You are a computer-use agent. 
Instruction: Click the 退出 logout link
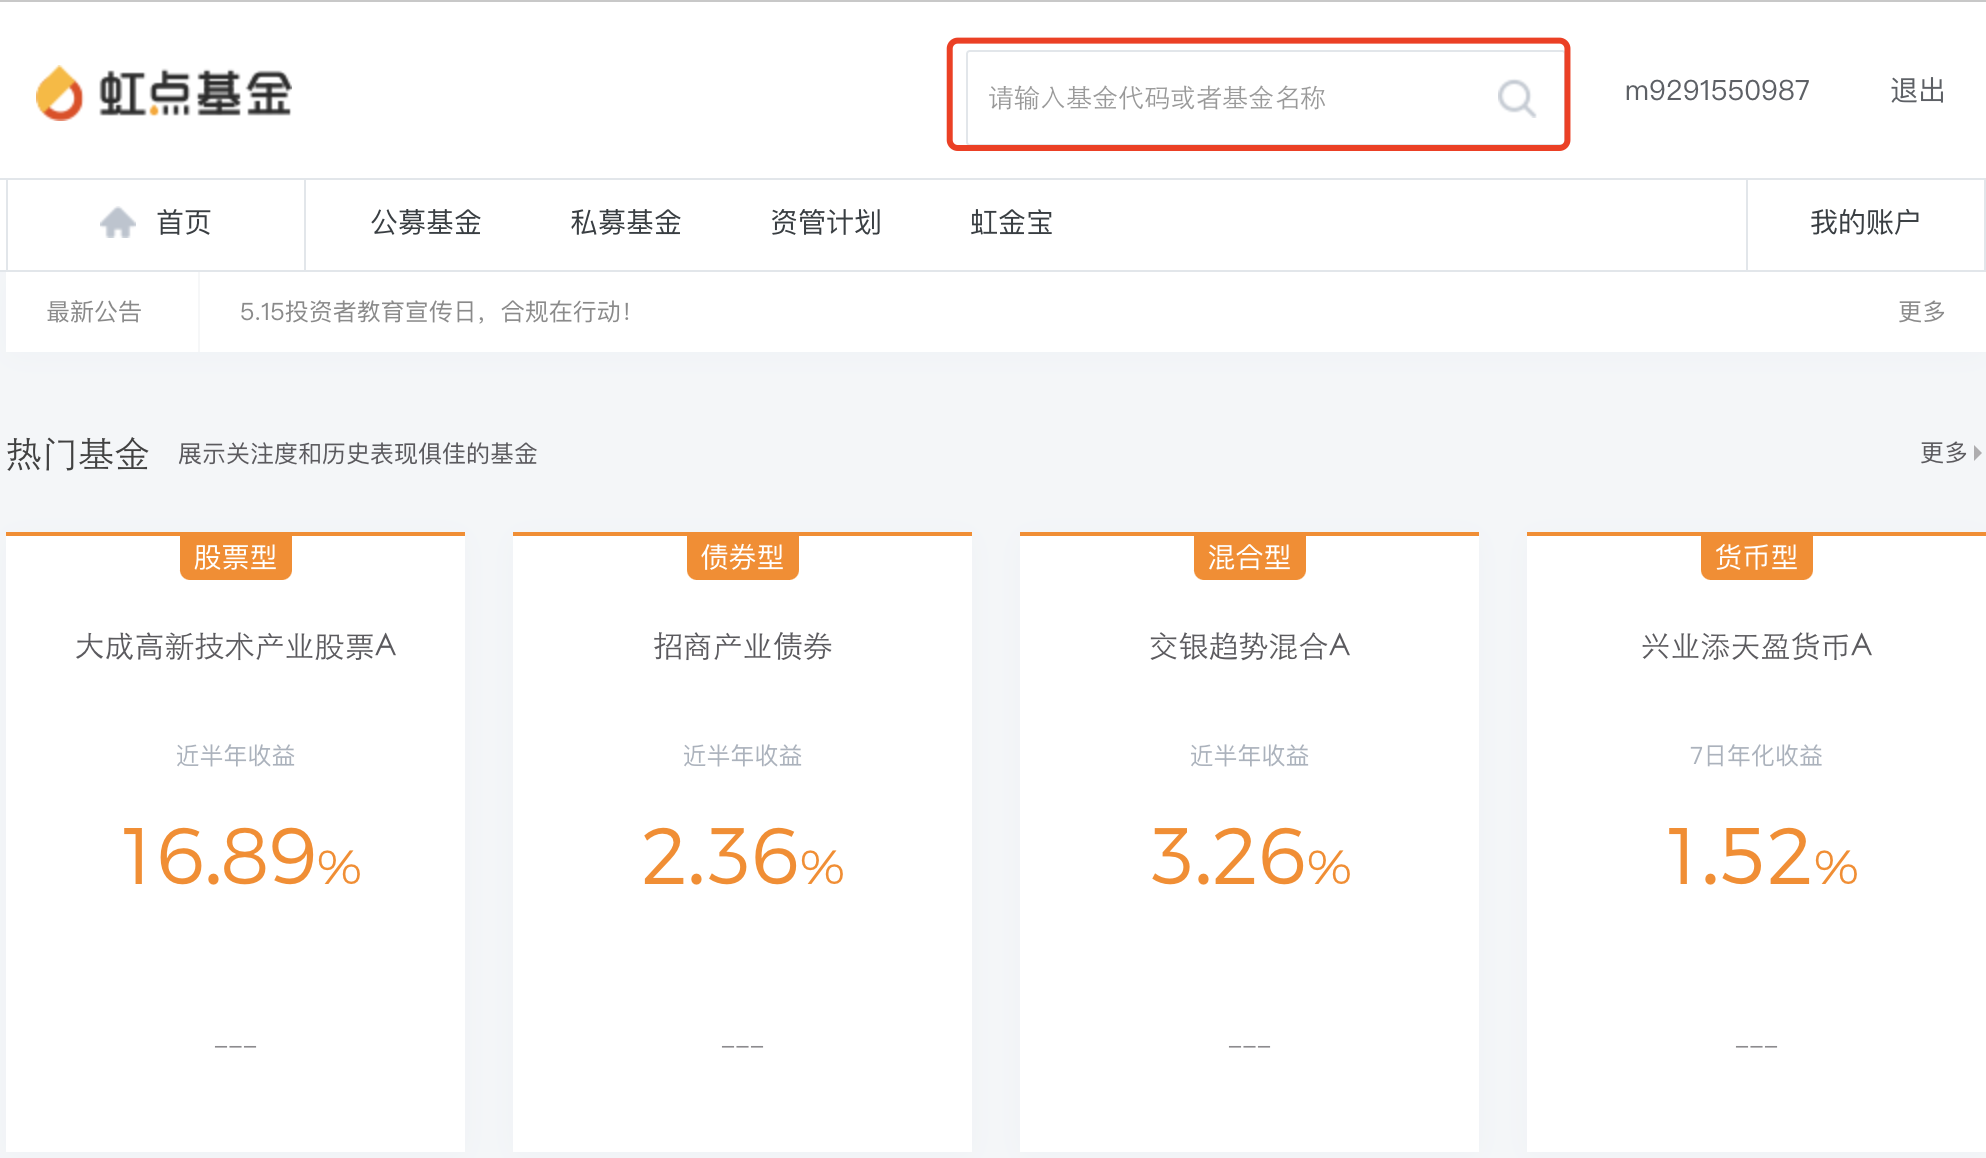pyautogui.click(x=1917, y=91)
